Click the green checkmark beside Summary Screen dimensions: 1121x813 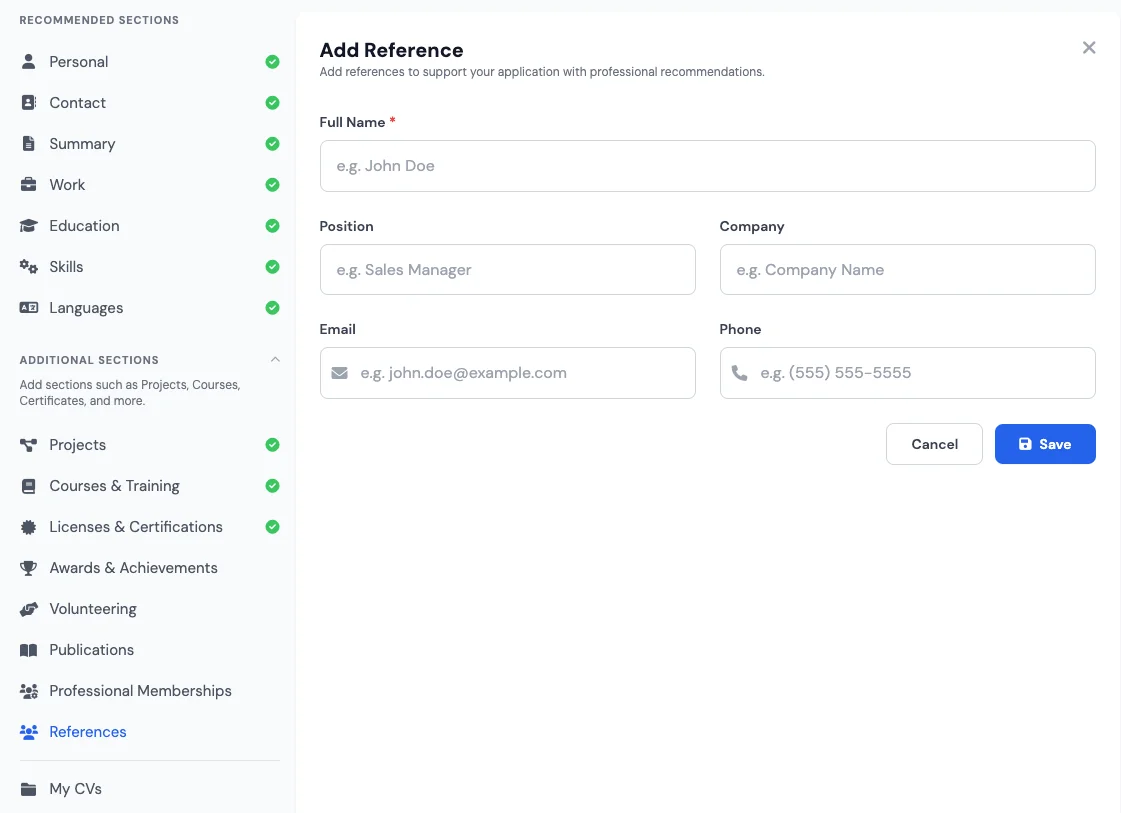pyautogui.click(x=272, y=144)
